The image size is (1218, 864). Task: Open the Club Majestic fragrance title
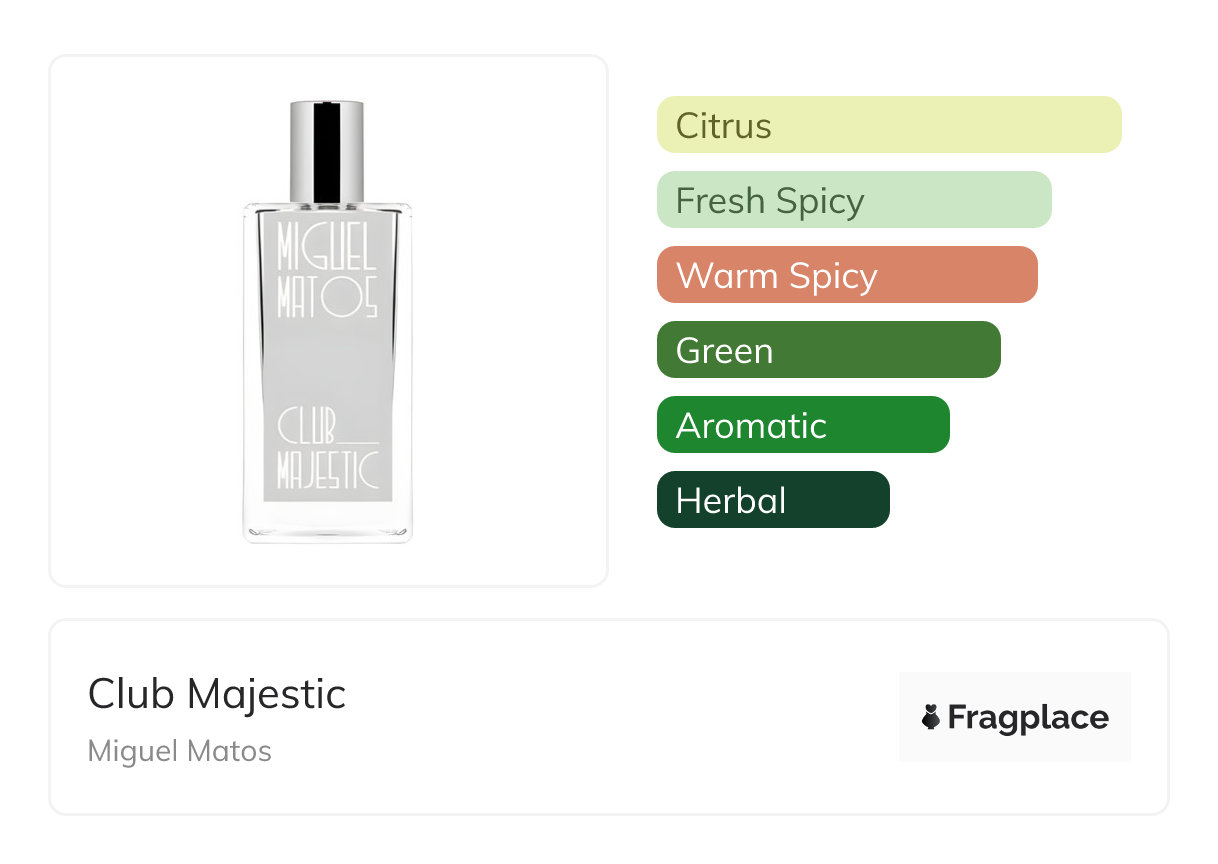[217, 694]
